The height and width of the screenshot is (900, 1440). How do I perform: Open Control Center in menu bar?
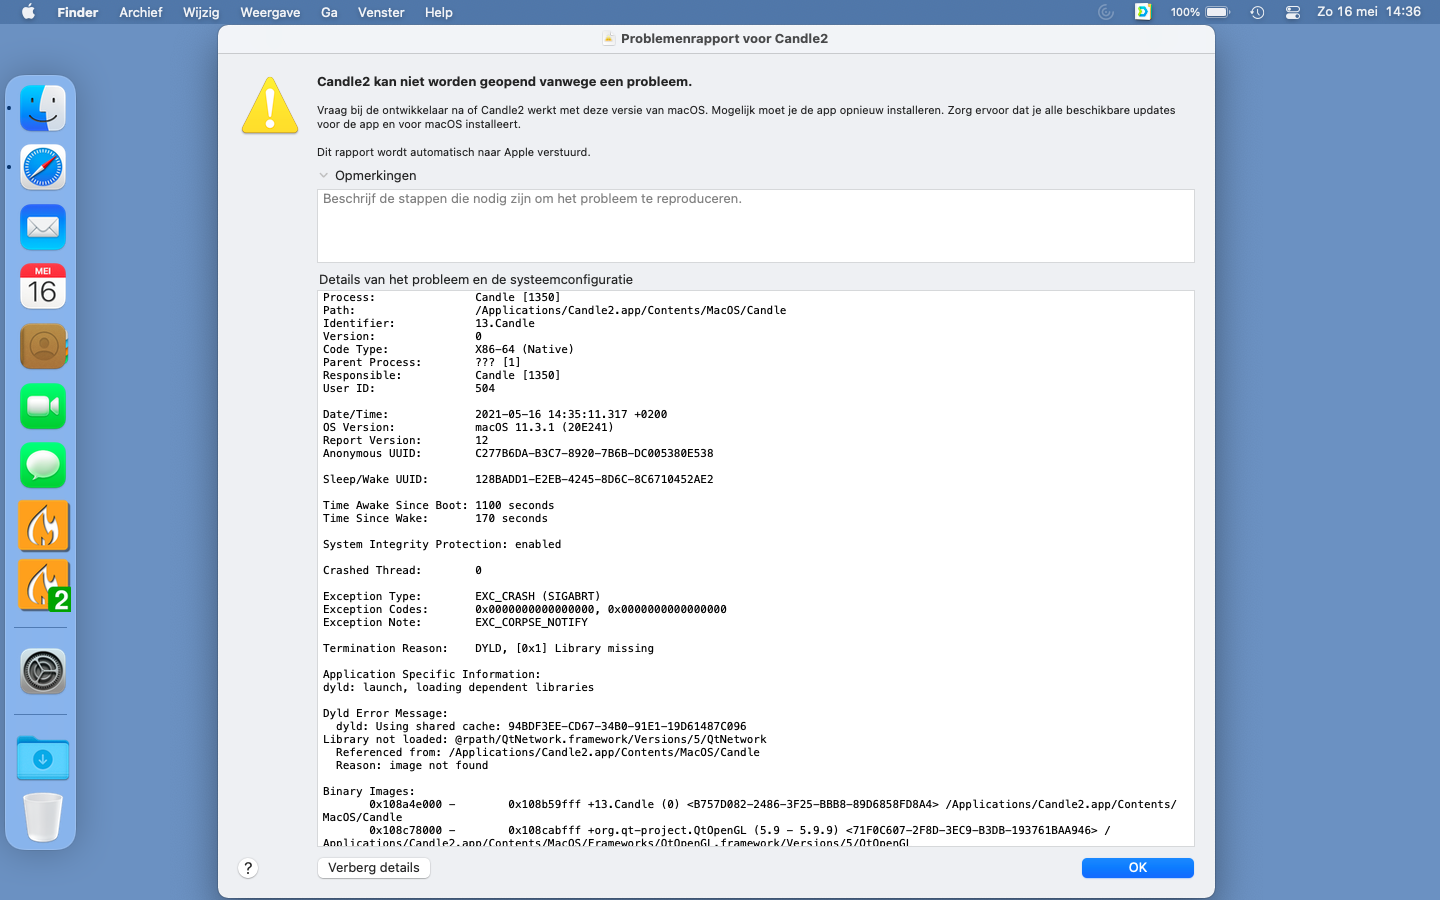tap(1293, 12)
